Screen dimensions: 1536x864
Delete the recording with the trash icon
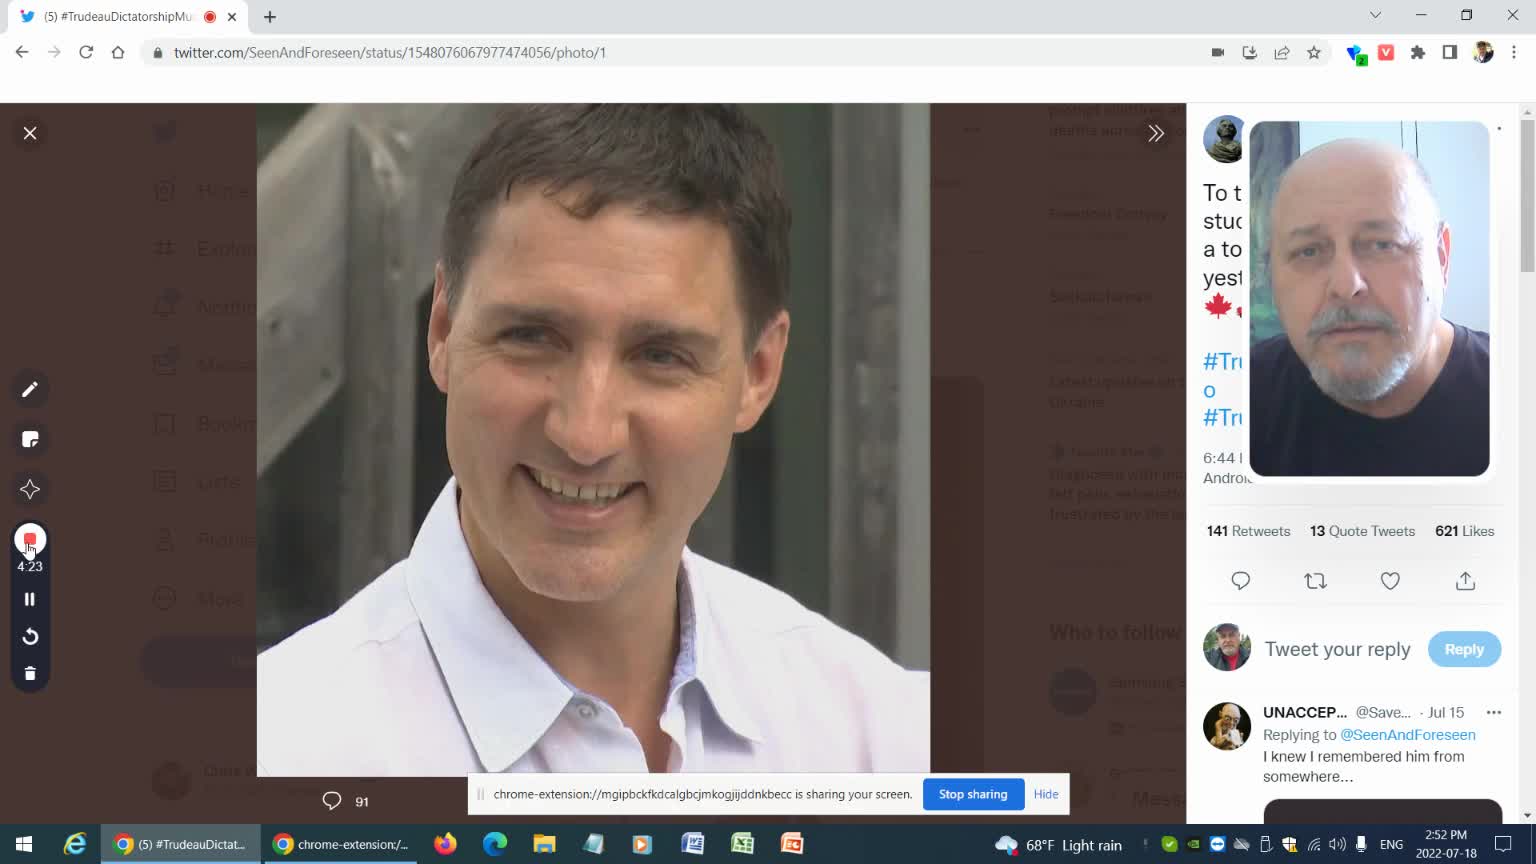pos(30,674)
